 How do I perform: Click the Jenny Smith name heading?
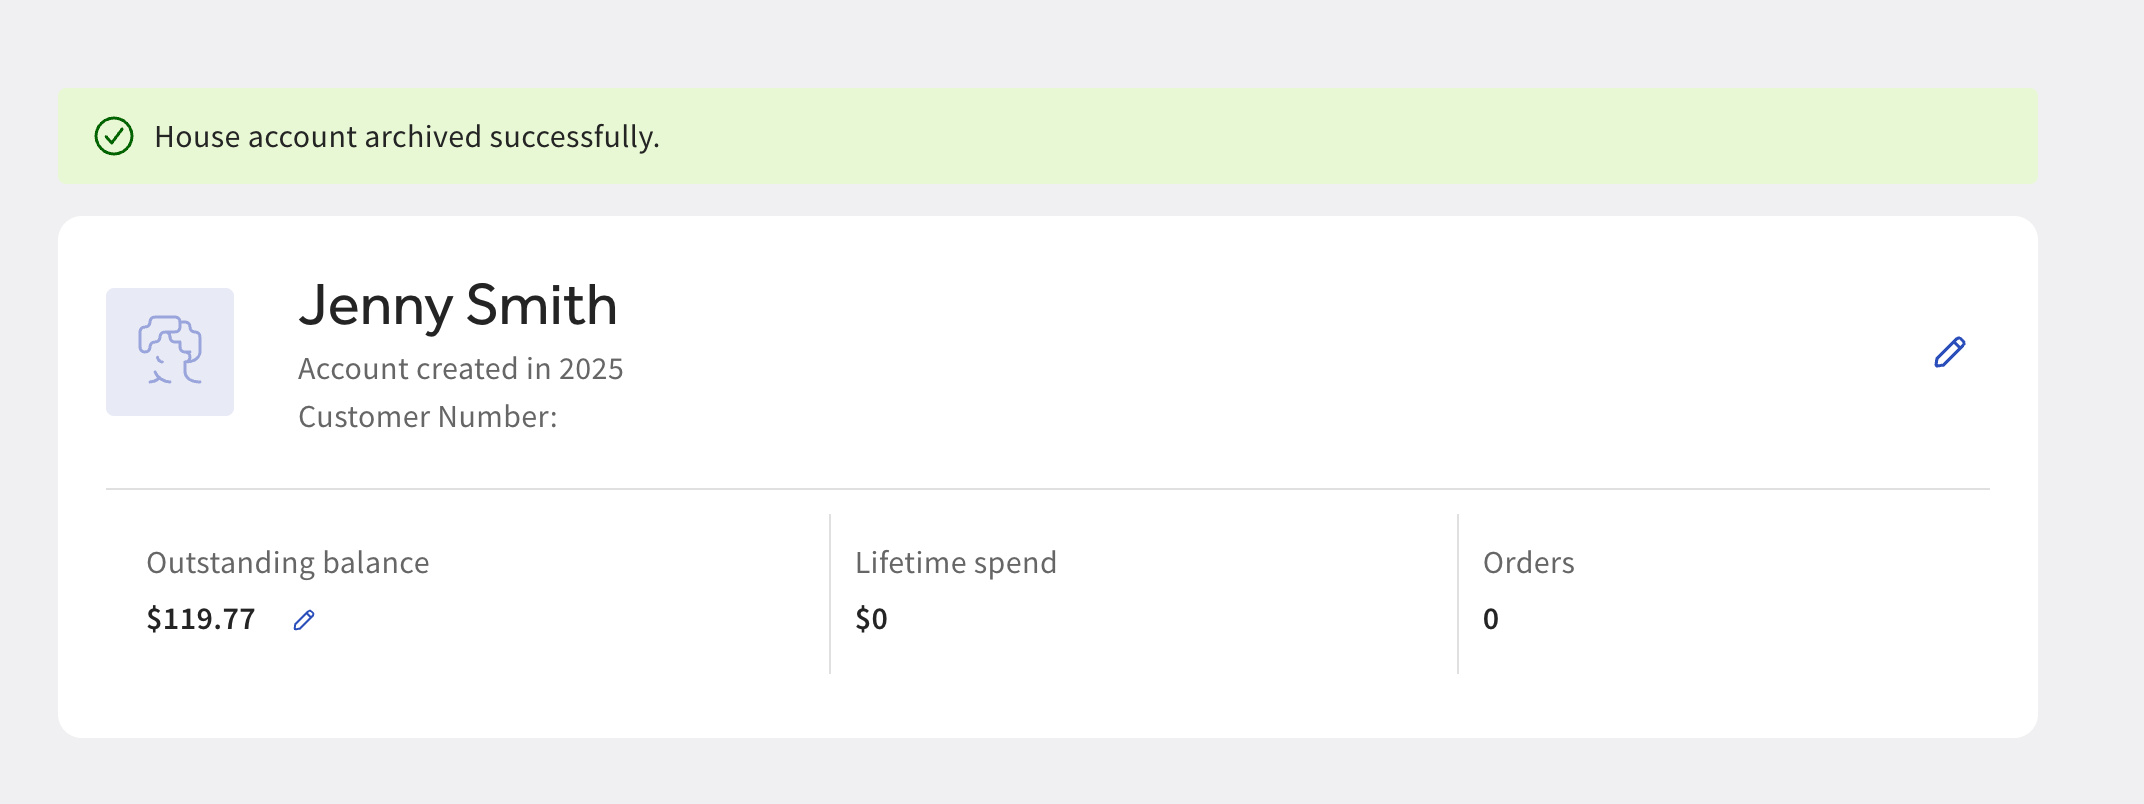pos(457,305)
